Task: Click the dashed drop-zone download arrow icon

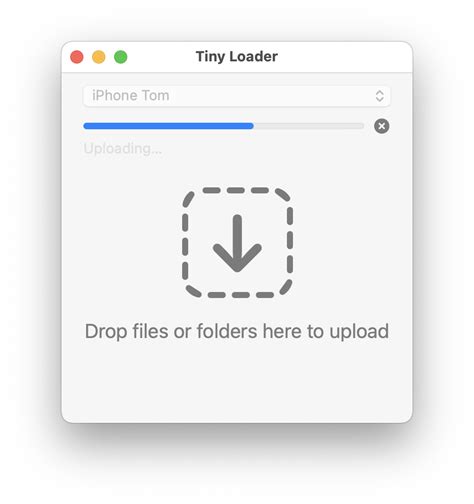Action: pos(237,243)
